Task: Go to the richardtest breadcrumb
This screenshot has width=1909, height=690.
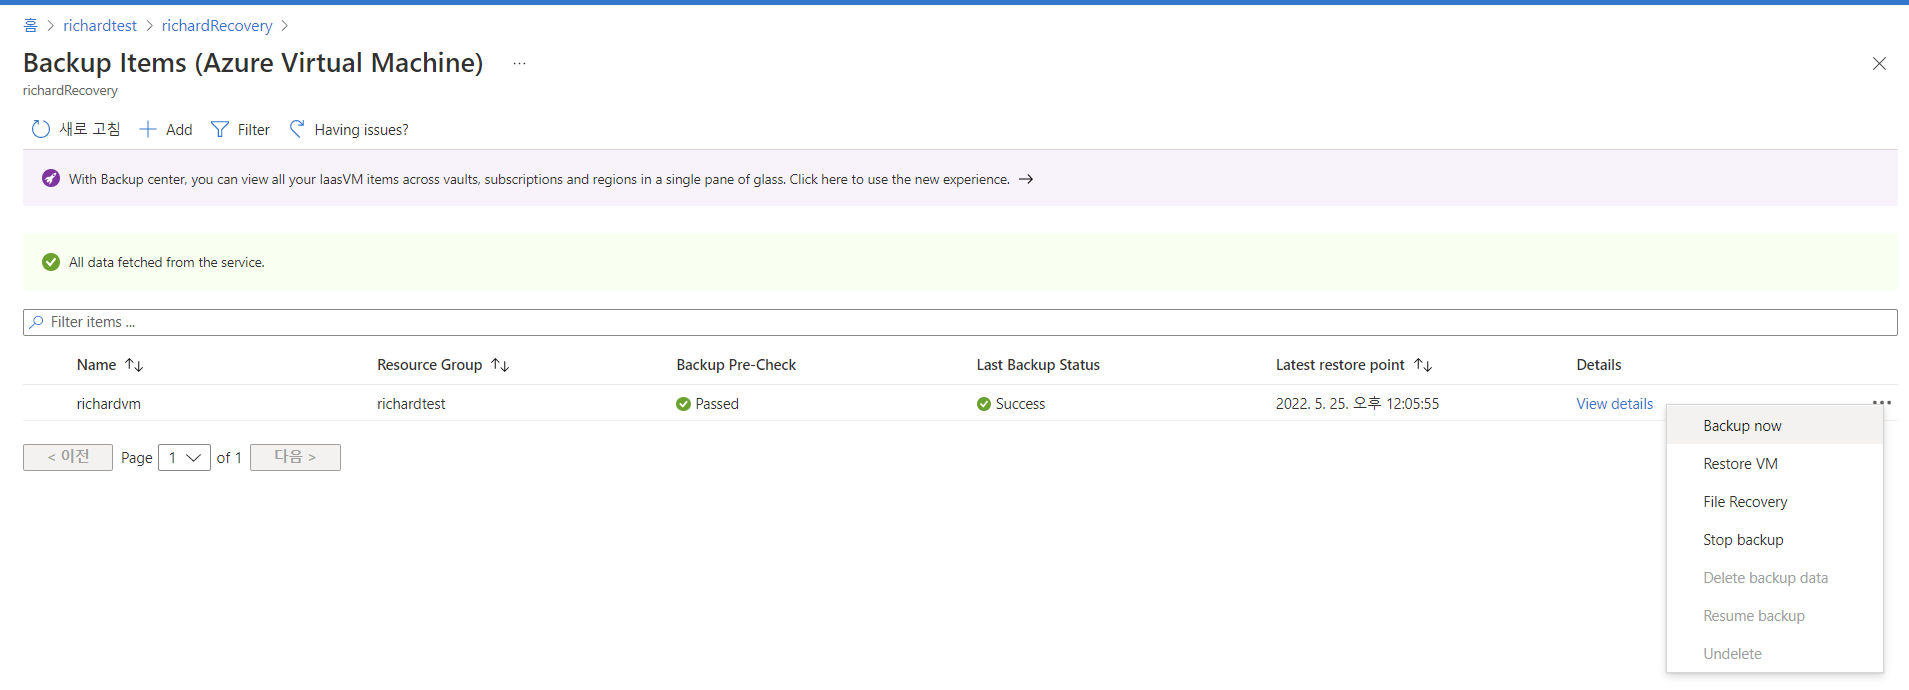Action: (100, 25)
